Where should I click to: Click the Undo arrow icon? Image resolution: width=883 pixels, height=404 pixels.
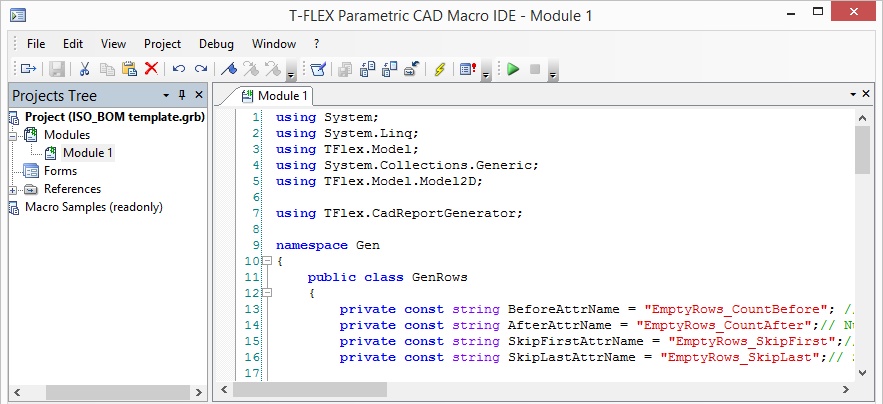(x=179, y=69)
